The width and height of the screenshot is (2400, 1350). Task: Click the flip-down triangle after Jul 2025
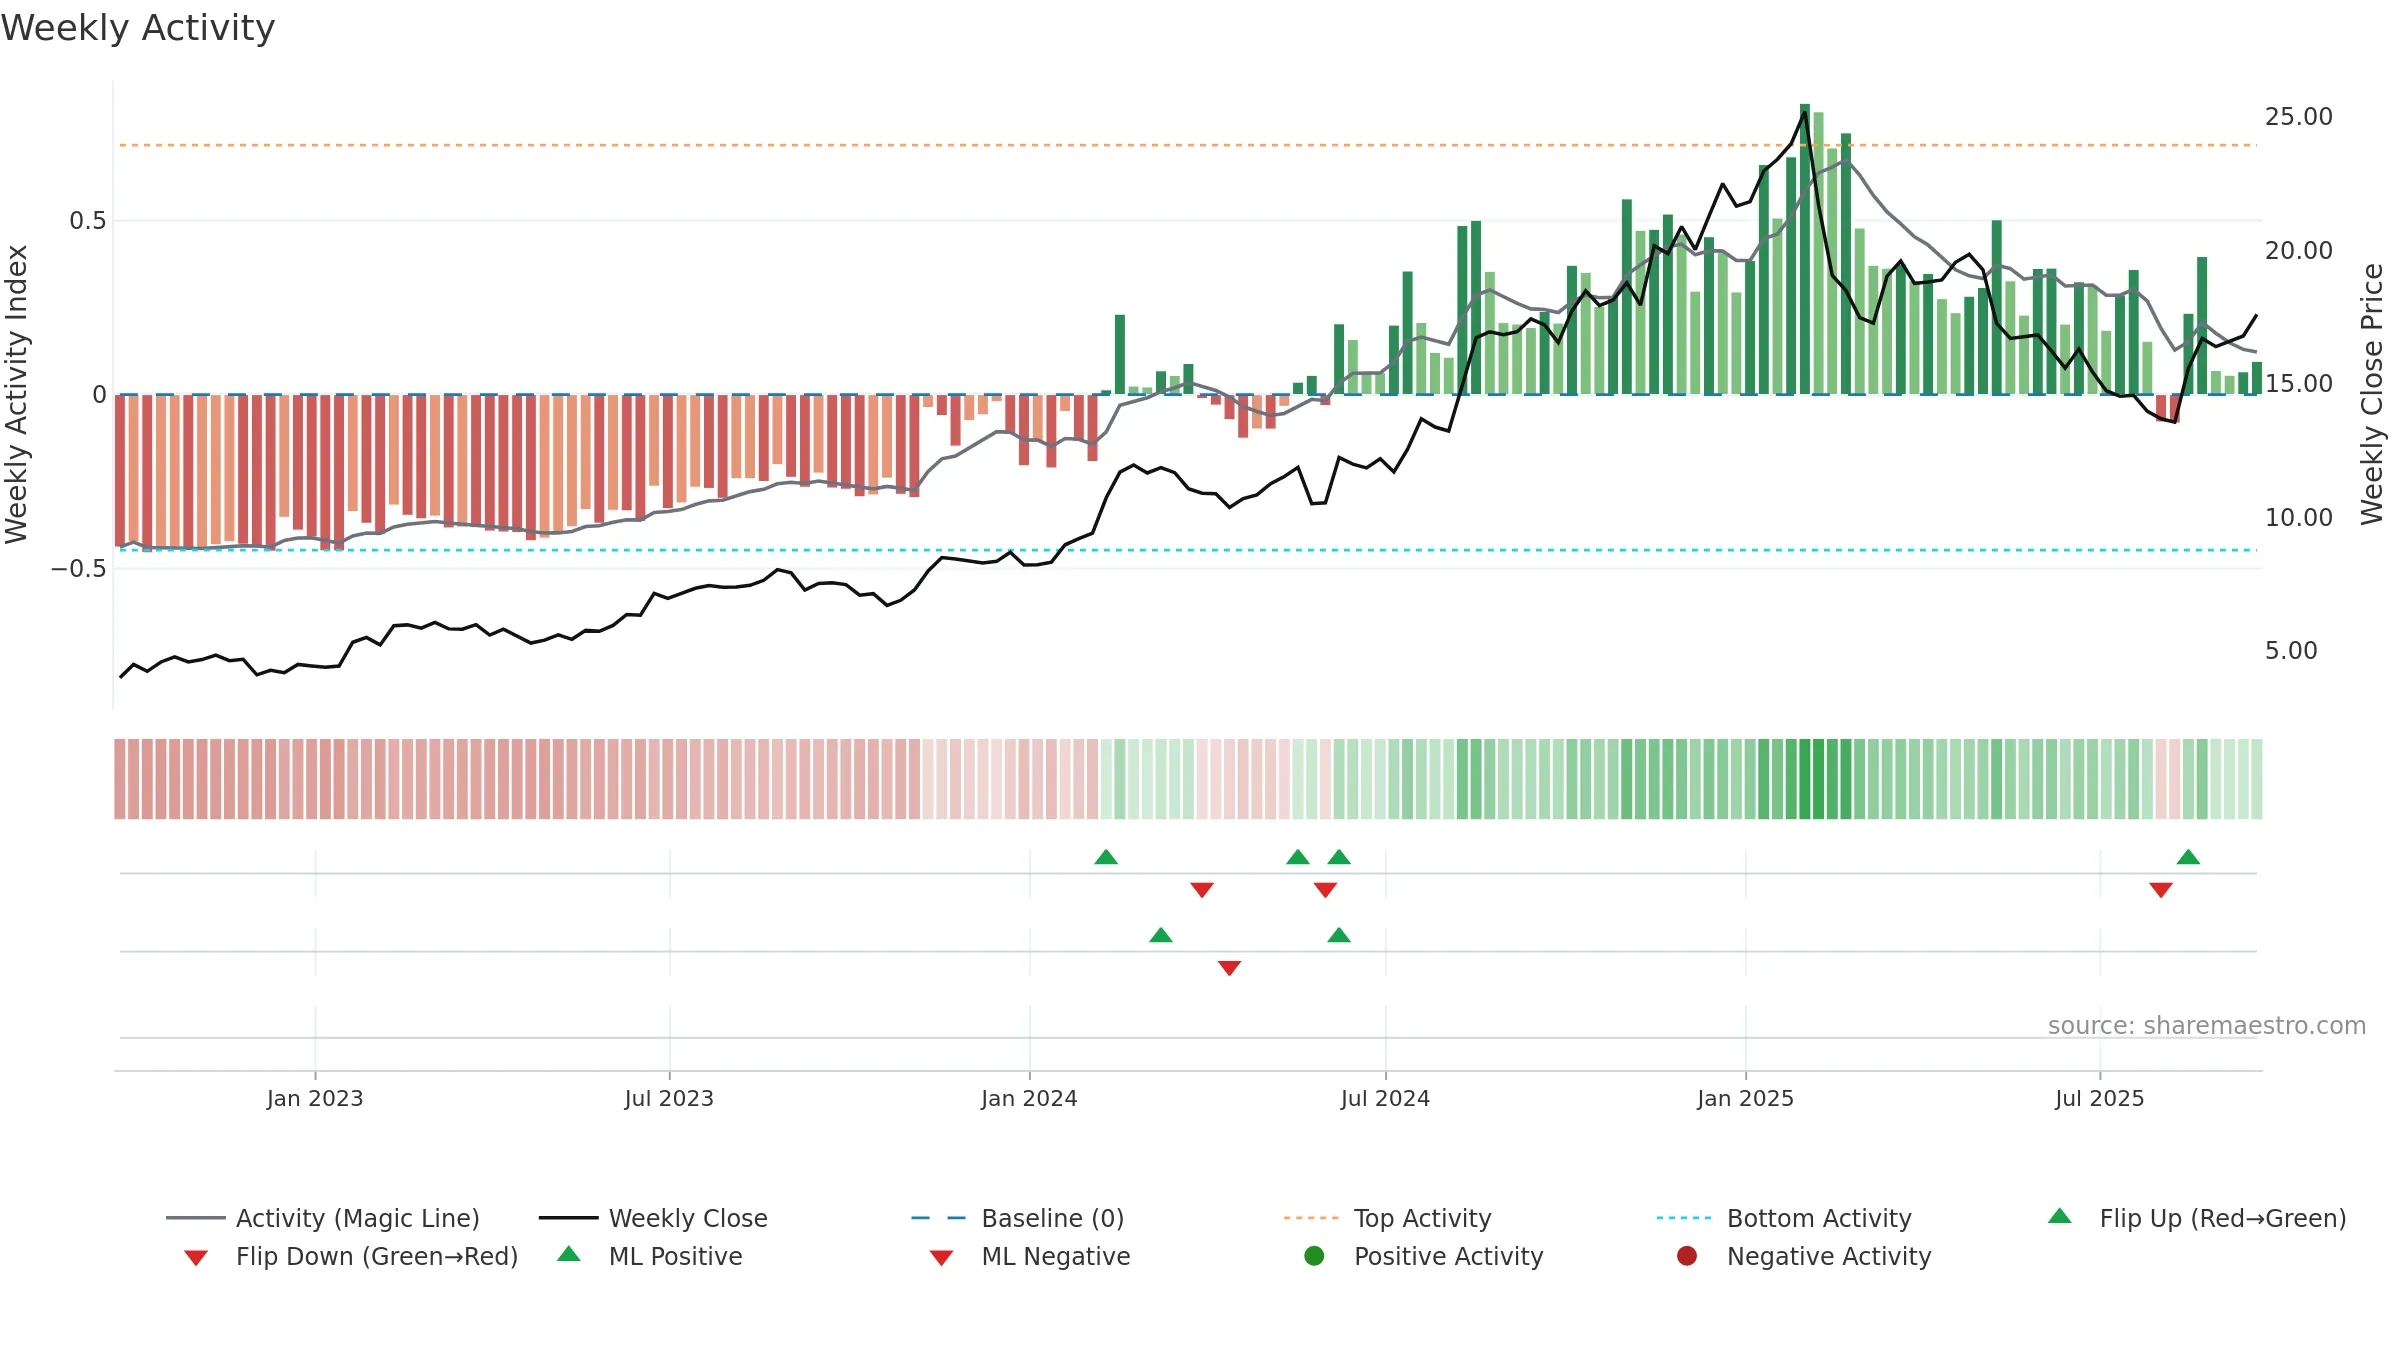tap(2161, 890)
